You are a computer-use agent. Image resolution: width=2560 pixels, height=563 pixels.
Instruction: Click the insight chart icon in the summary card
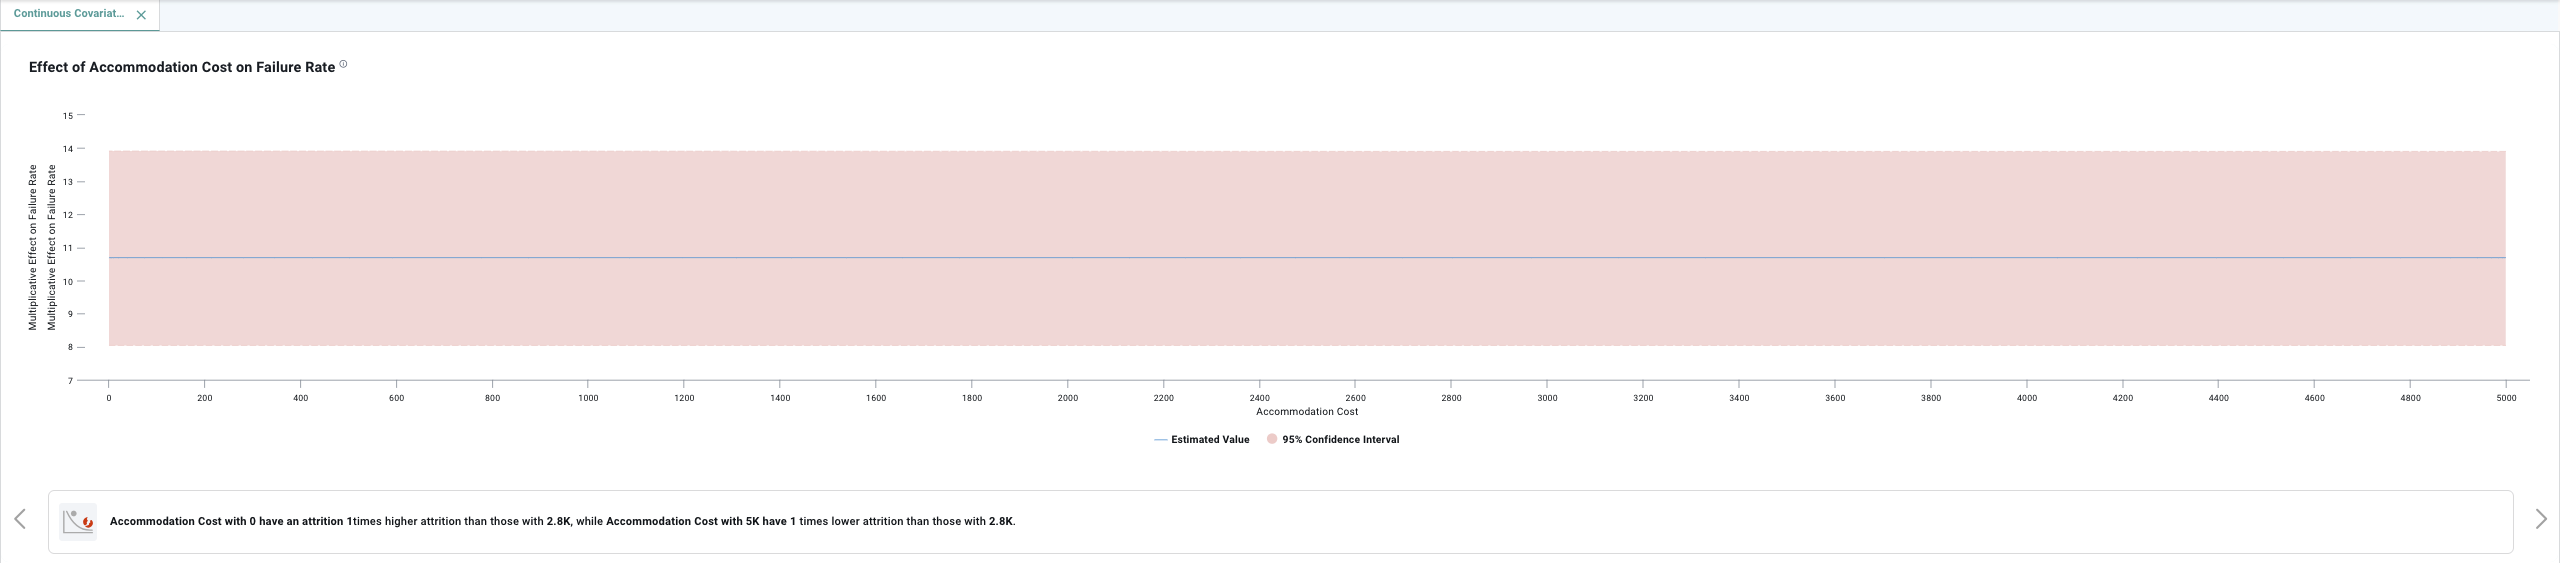pos(78,521)
